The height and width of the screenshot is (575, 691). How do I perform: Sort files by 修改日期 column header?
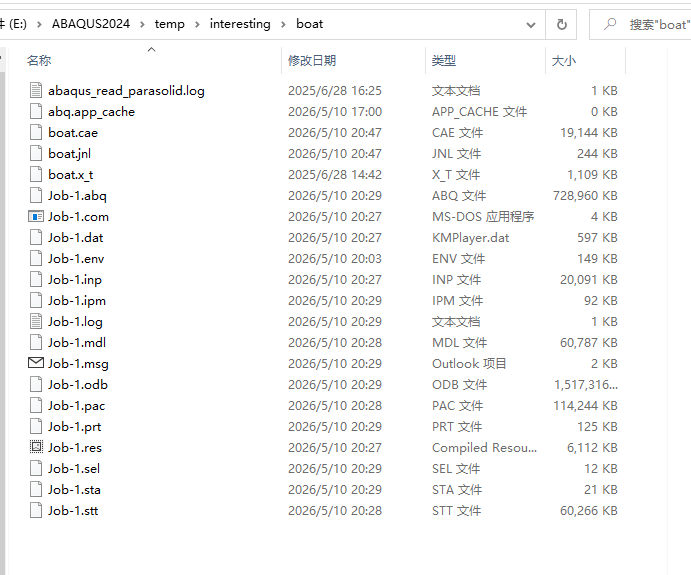coord(312,60)
